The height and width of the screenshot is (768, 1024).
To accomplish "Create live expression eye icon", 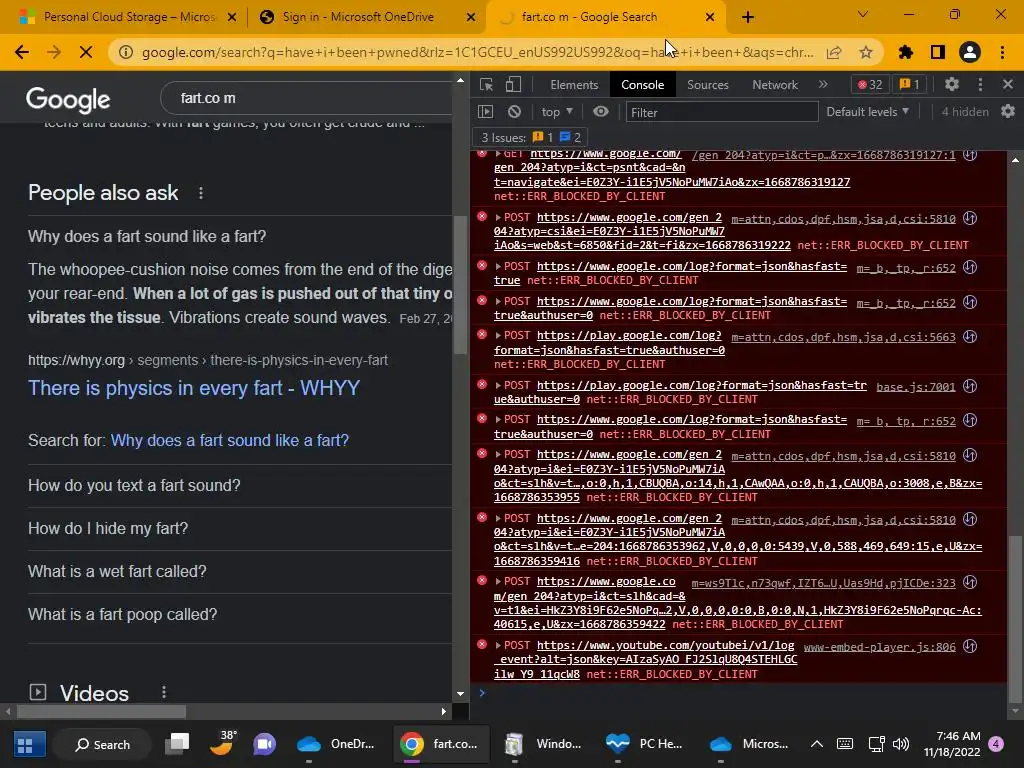I will (x=601, y=112).
